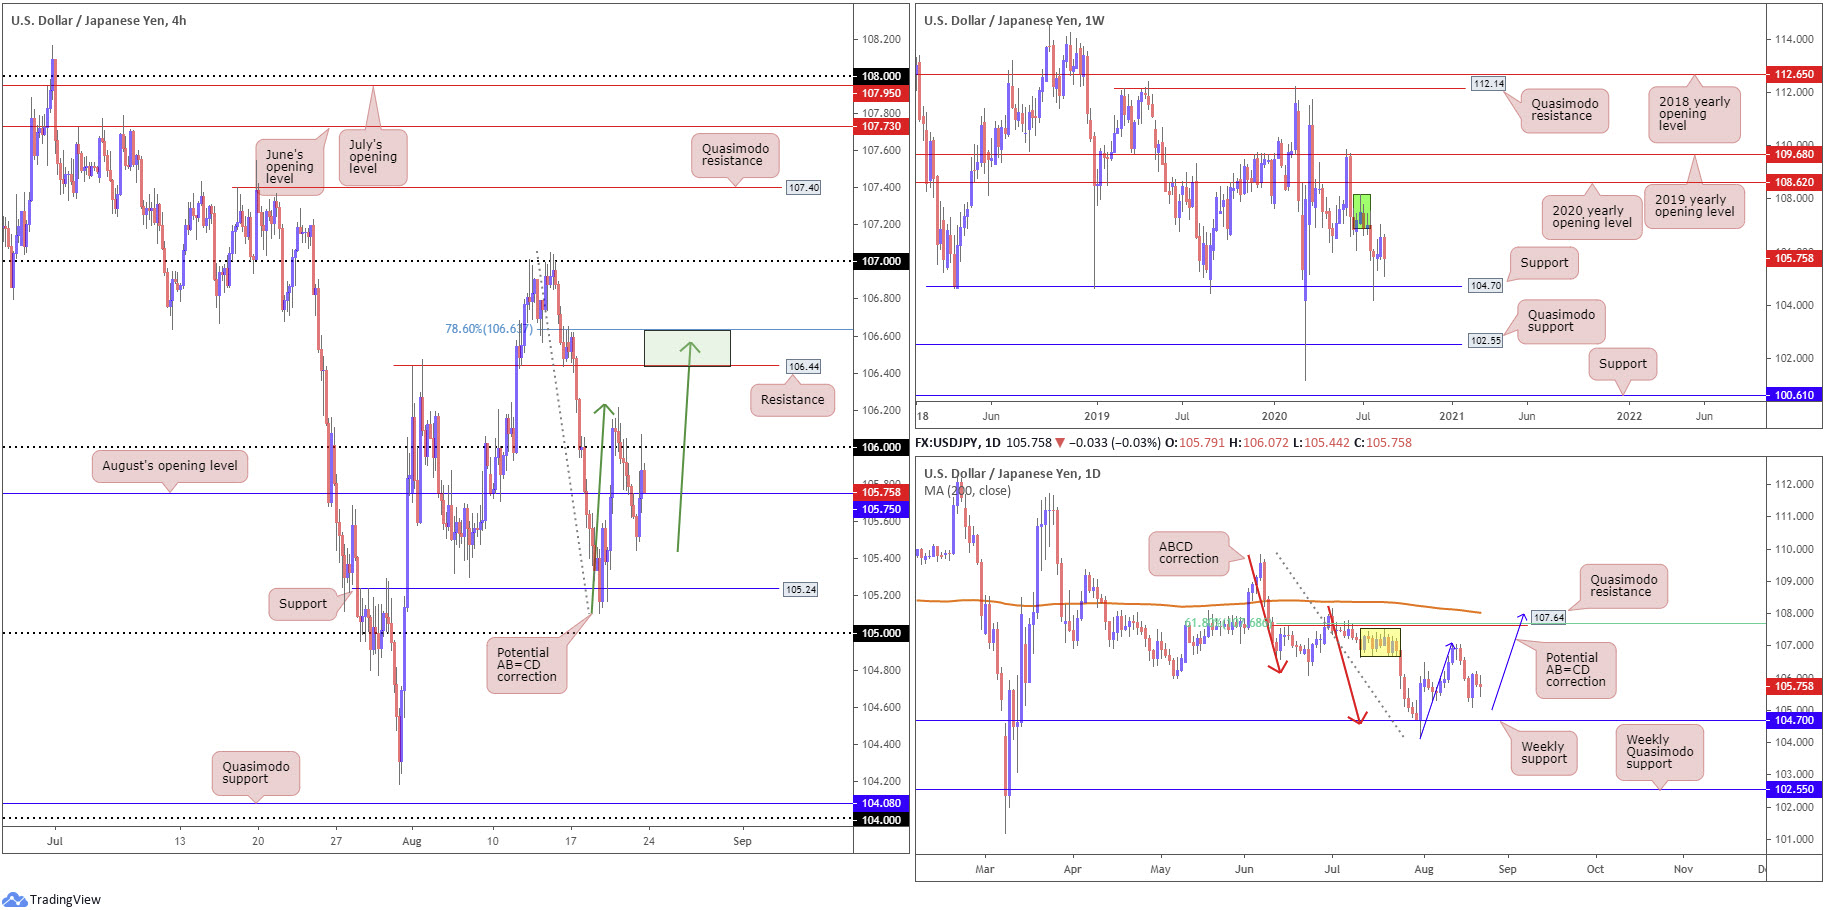Click the Support callout beside 104.70 label
The width and height of the screenshot is (1825, 910).
click(x=1544, y=263)
